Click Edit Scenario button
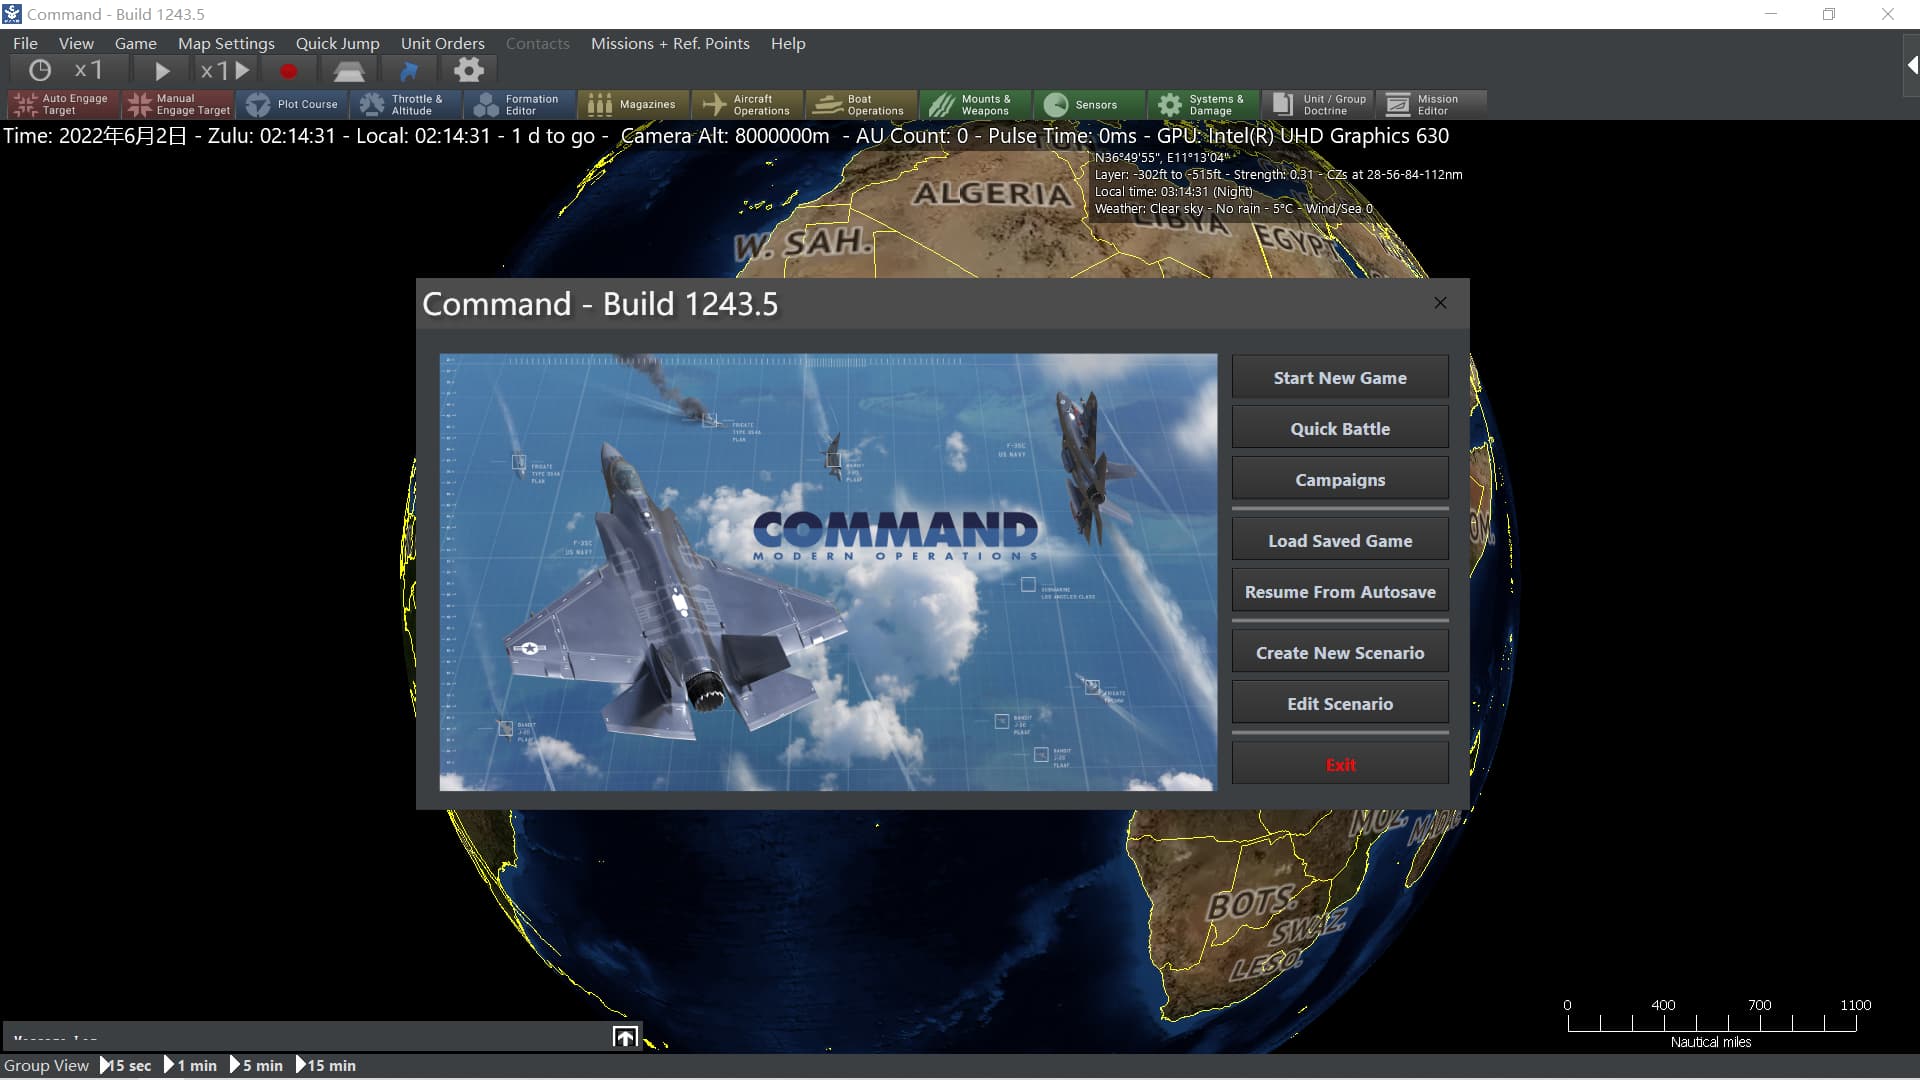This screenshot has height=1080, width=1920. 1340,703
